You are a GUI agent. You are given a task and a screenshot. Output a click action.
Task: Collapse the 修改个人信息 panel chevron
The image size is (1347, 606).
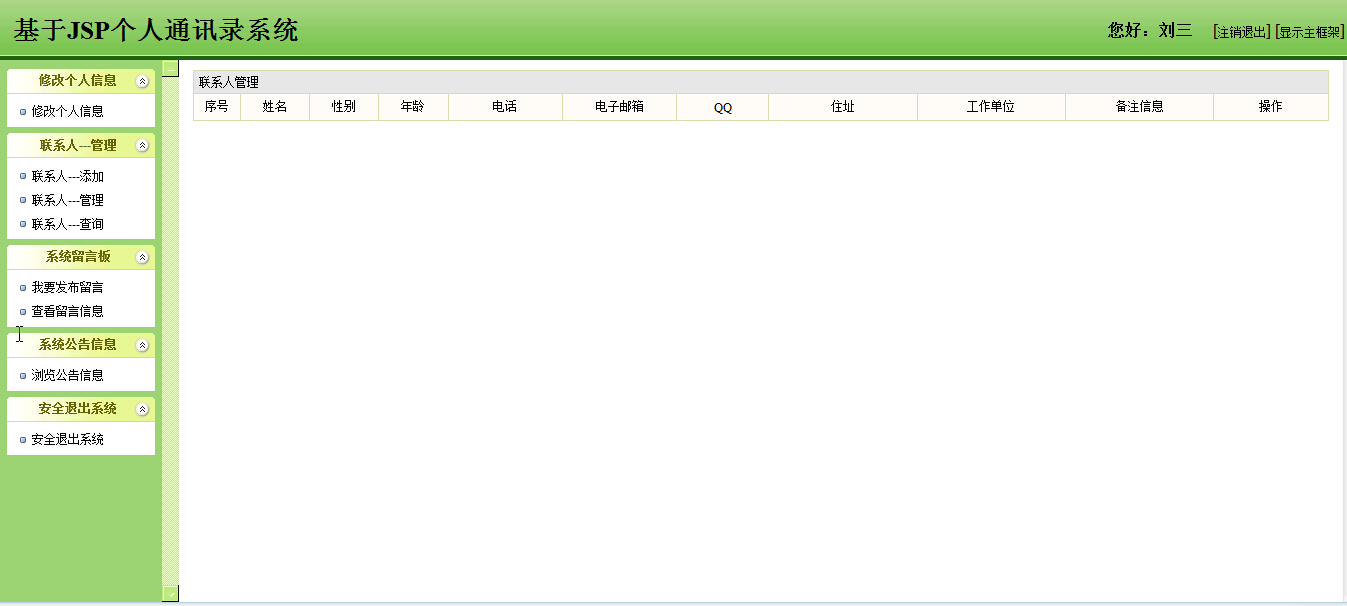point(143,81)
